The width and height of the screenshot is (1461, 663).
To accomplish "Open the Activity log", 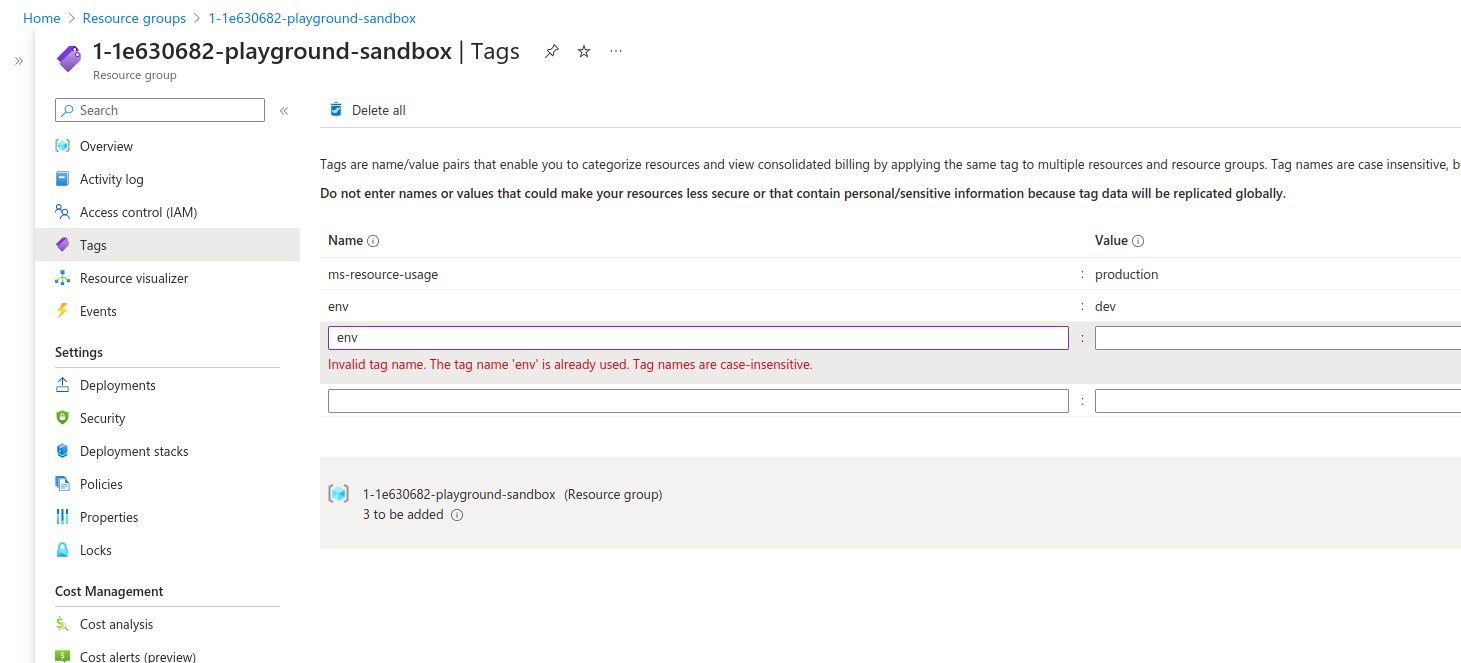I will [x=111, y=179].
